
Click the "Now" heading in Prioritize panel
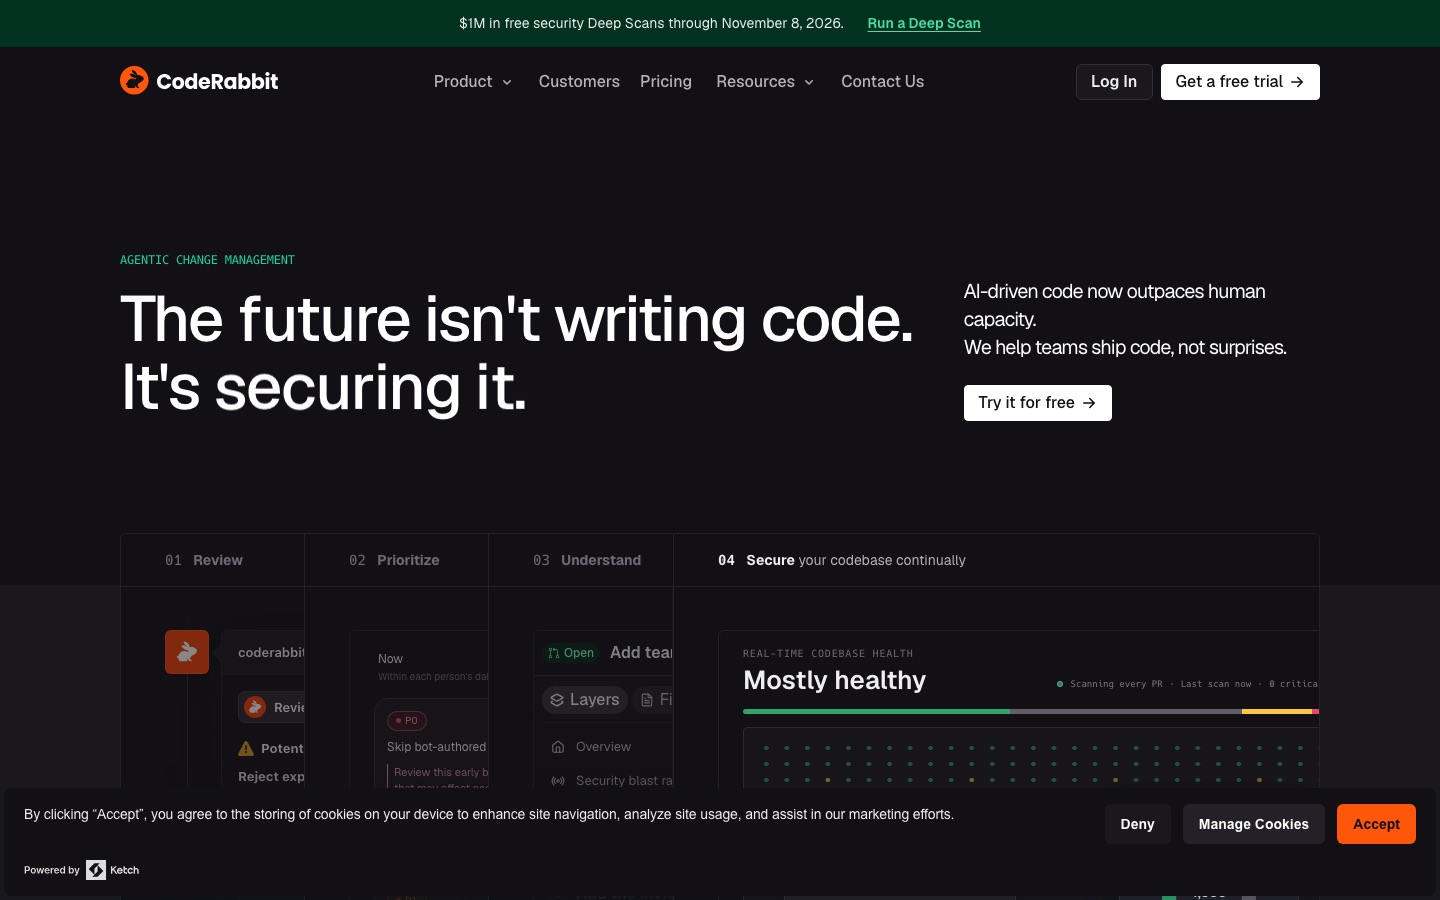(390, 659)
